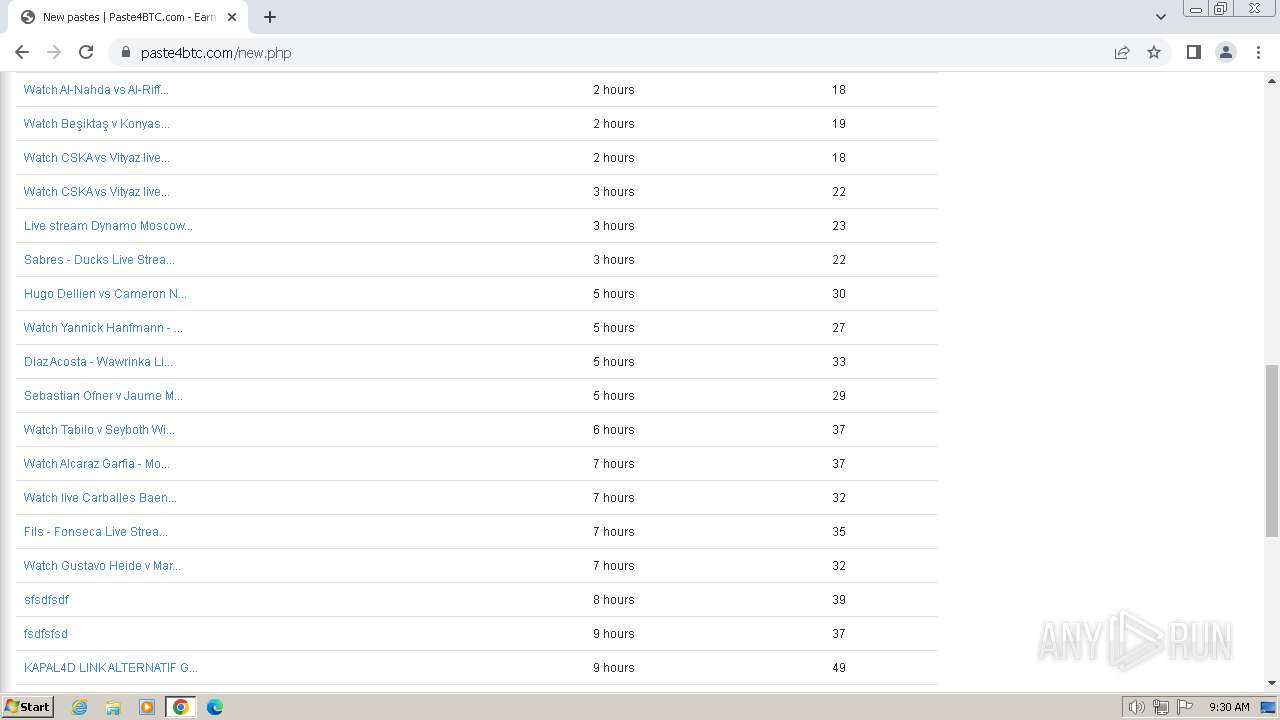Open network status tray icon

(1161, 707)
